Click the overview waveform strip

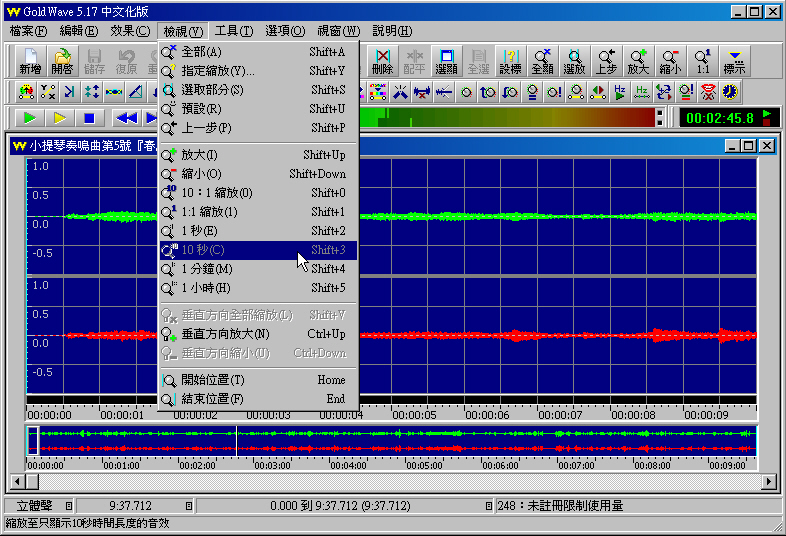(400, 441)
